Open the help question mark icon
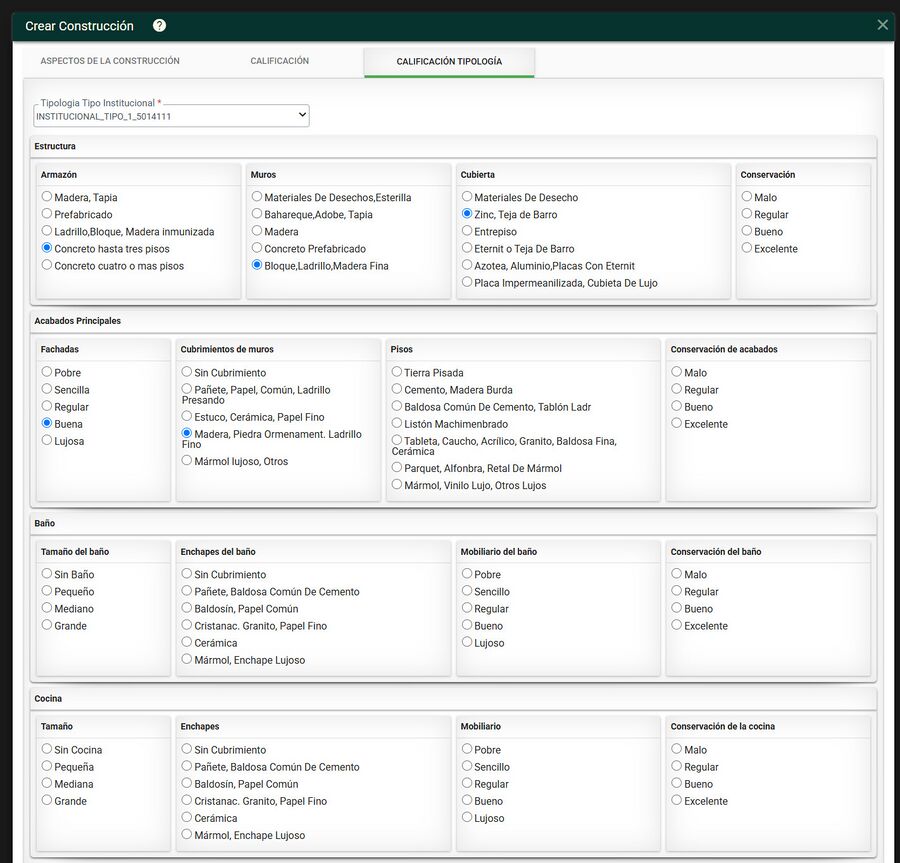Screen dimensions: 900x863 (x=160, y=26)
